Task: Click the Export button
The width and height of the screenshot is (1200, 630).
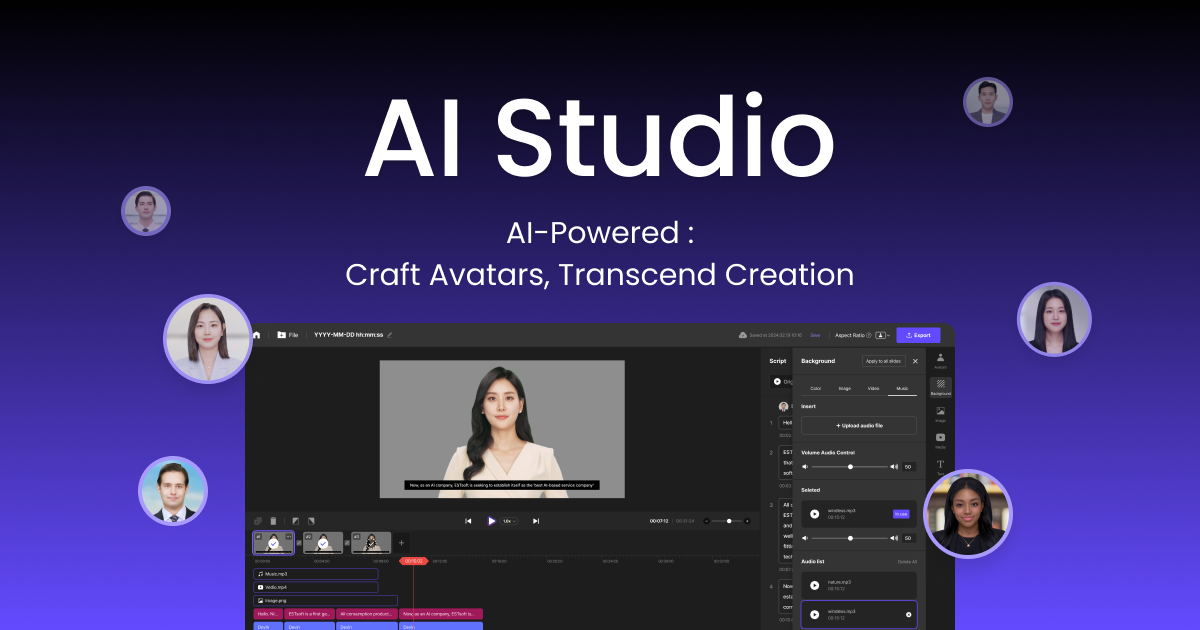Action: click(x=918, y=335)
